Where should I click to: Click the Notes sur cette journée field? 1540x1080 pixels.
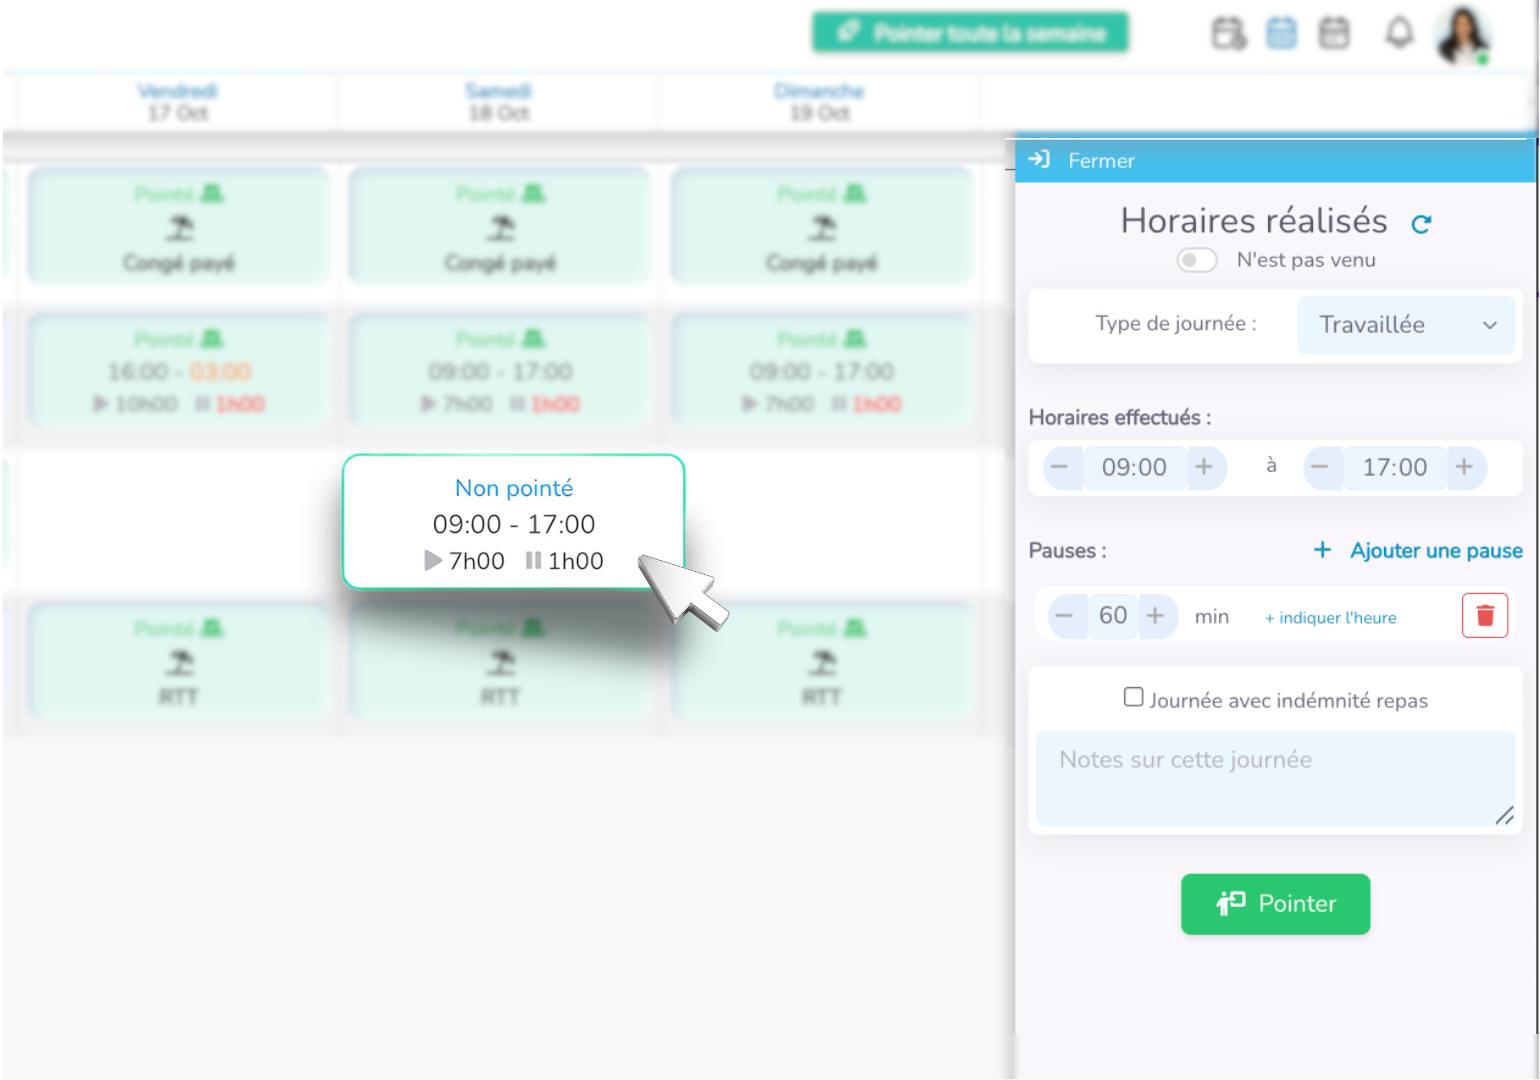pyautogui.click(x=1274, y=778)
